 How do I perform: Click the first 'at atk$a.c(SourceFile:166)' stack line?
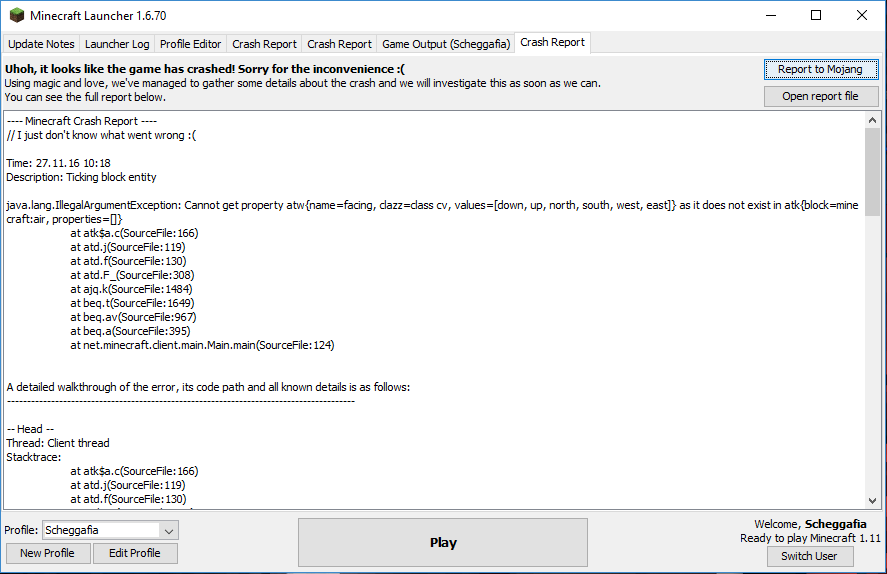(x=134, y=233)
